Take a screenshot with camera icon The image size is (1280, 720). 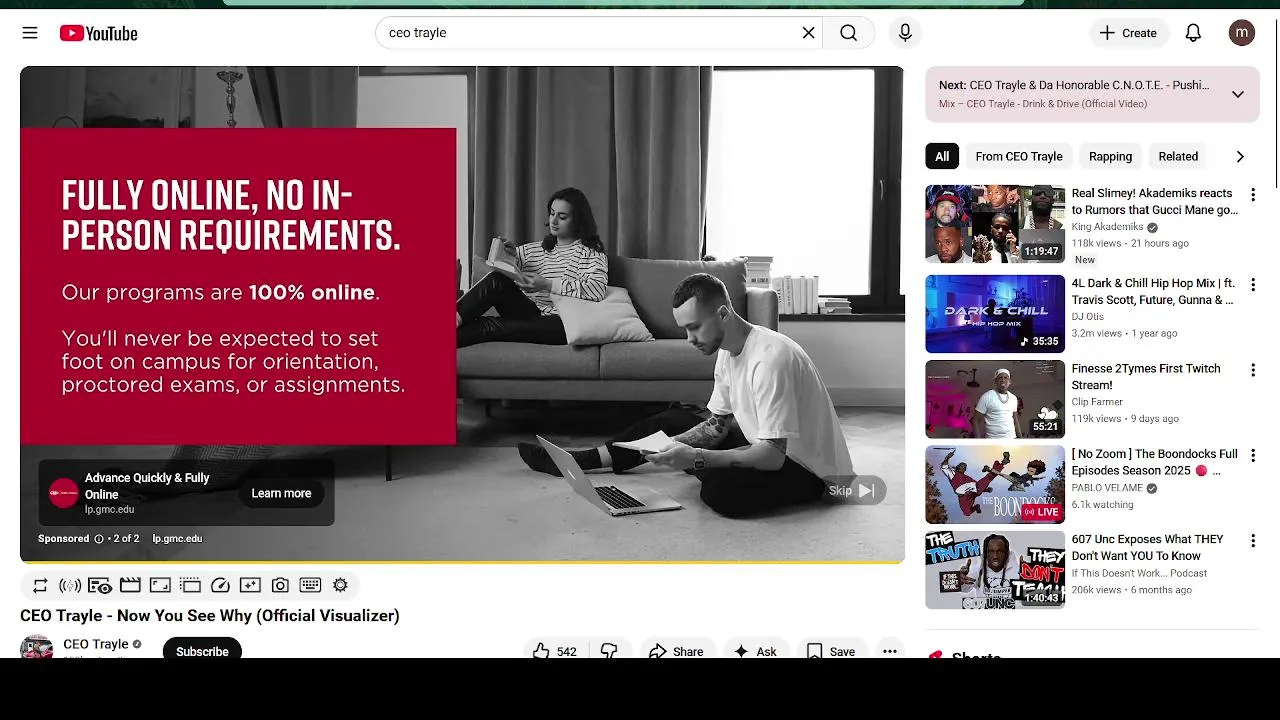coord(280,585)
